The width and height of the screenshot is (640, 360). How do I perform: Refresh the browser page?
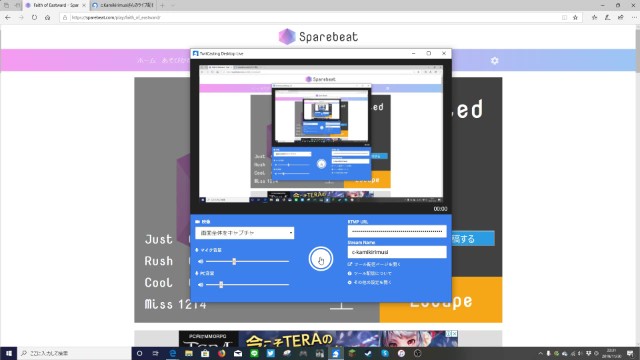34,18
